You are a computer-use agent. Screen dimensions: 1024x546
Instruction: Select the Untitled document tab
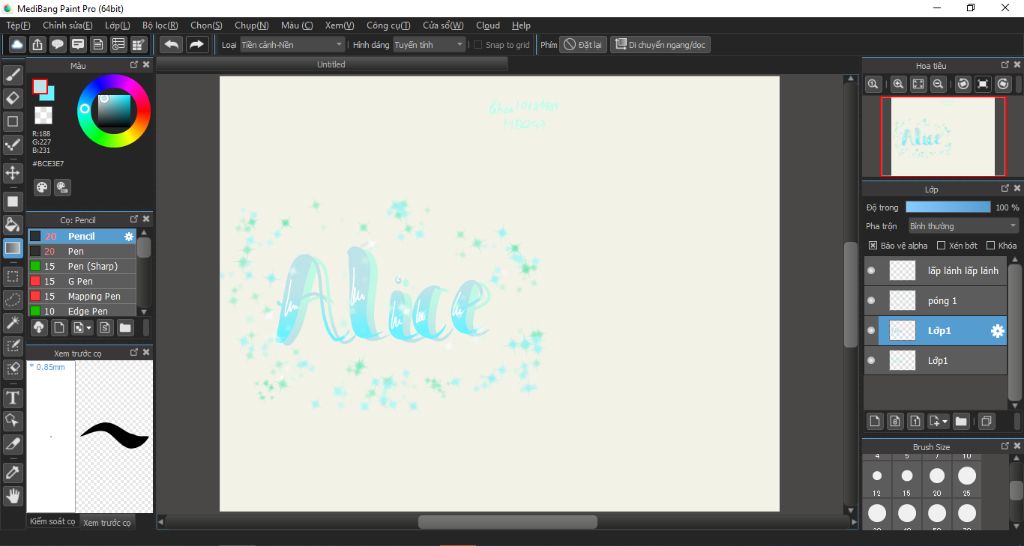click(331, 65)
